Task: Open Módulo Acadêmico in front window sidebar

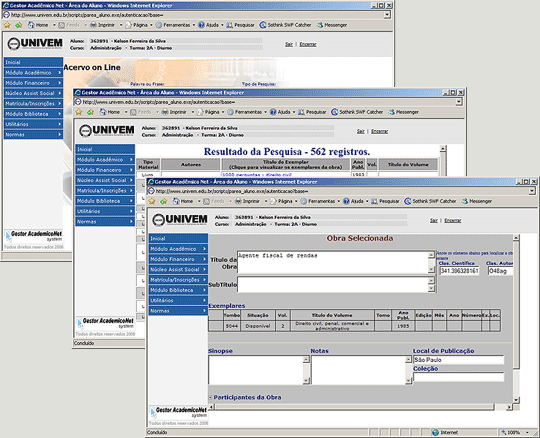Action: point(178,249)
